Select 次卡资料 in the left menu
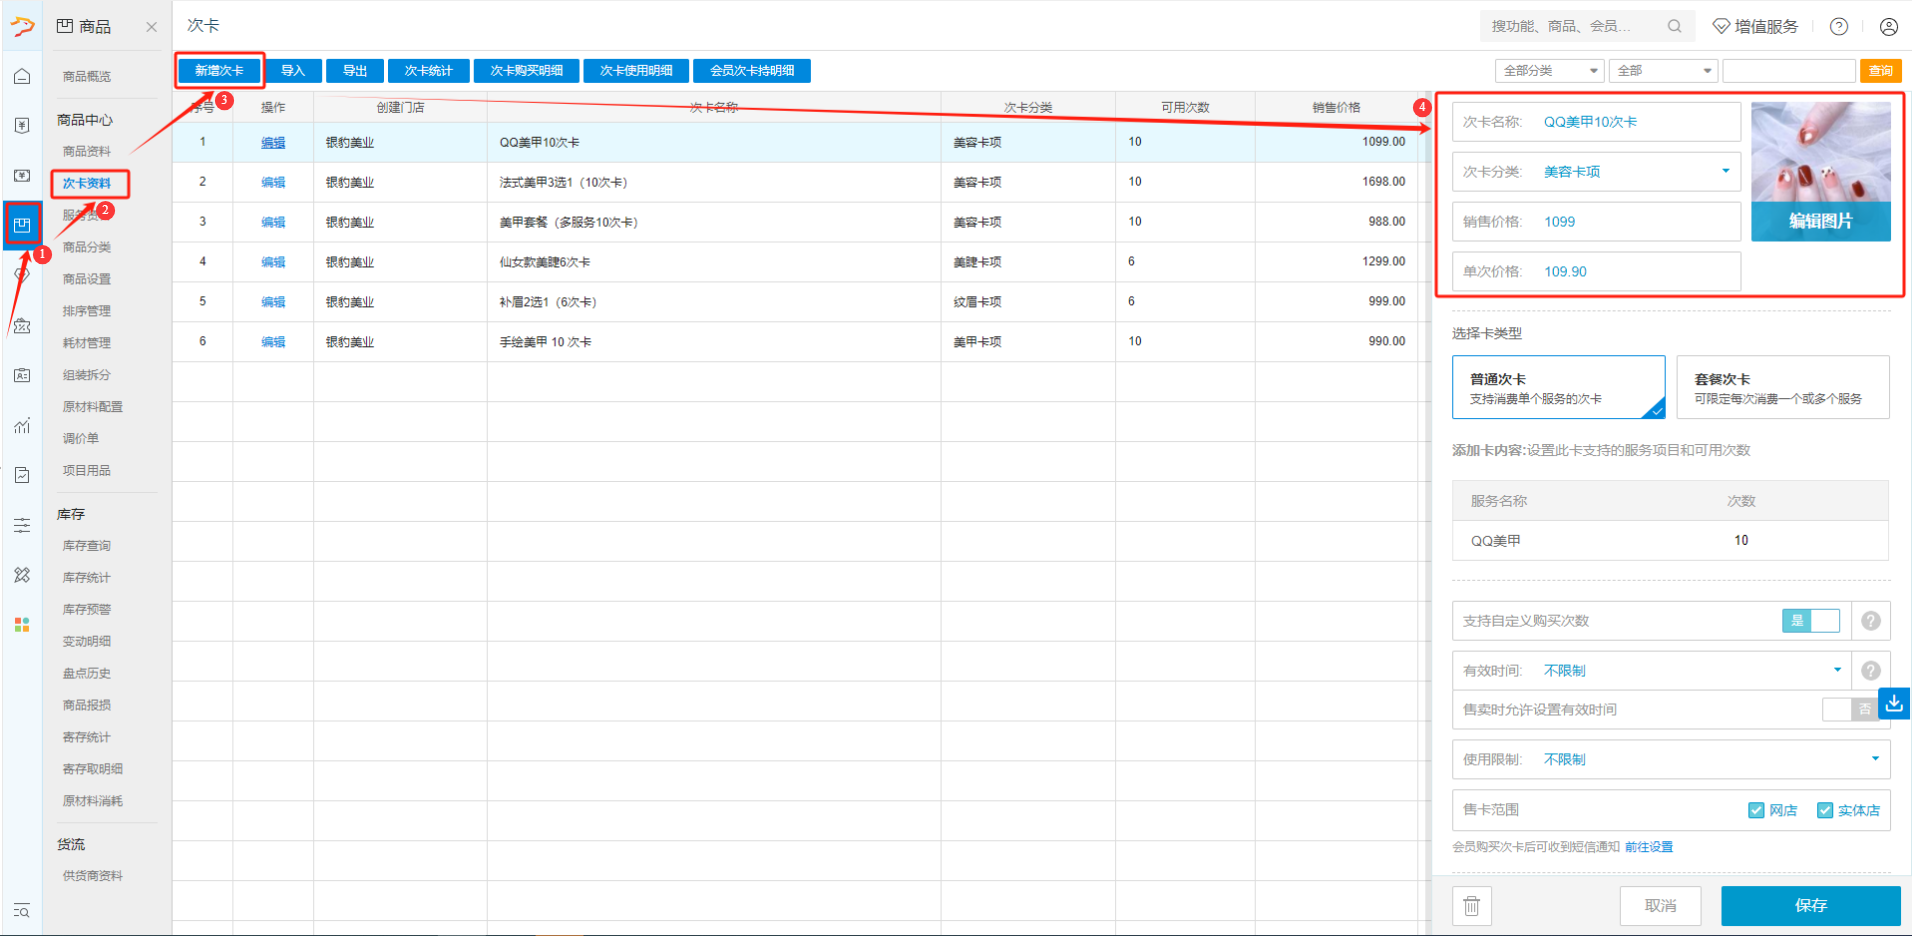 87,183
